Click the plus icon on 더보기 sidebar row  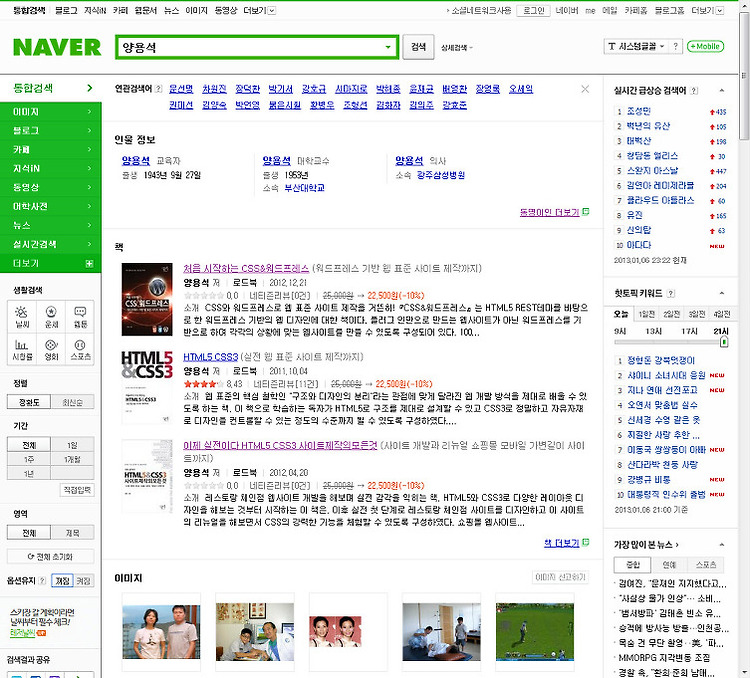pyautogui.click(x=89, y=264)
